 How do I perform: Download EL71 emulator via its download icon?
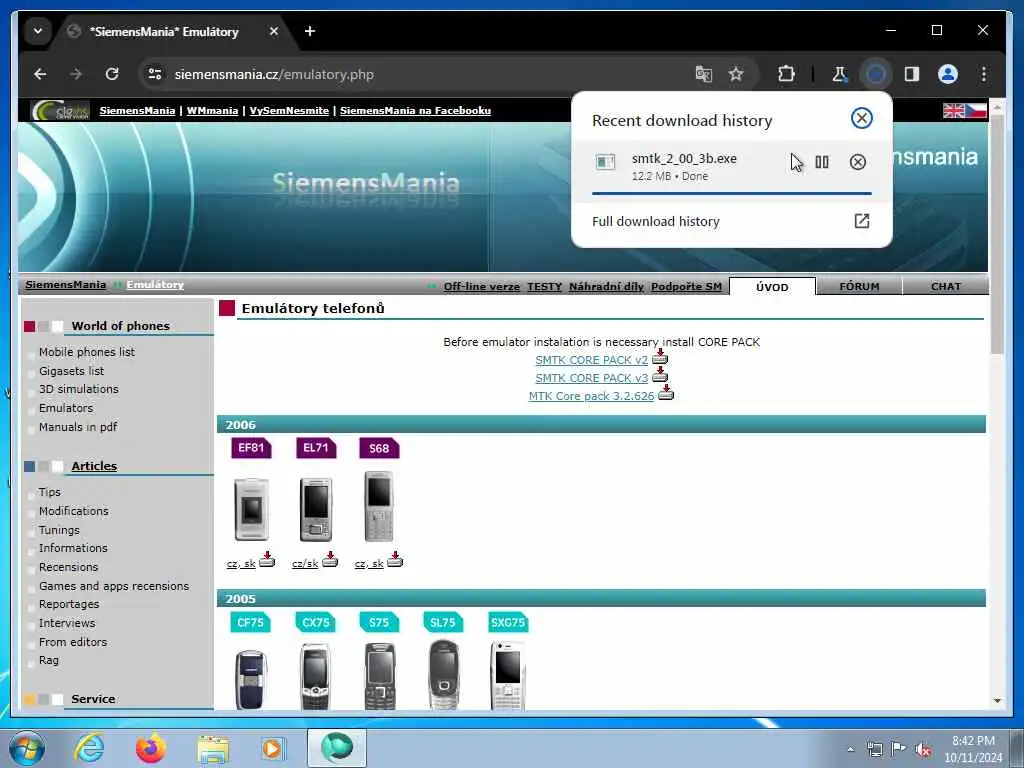[x=330, y=560]
